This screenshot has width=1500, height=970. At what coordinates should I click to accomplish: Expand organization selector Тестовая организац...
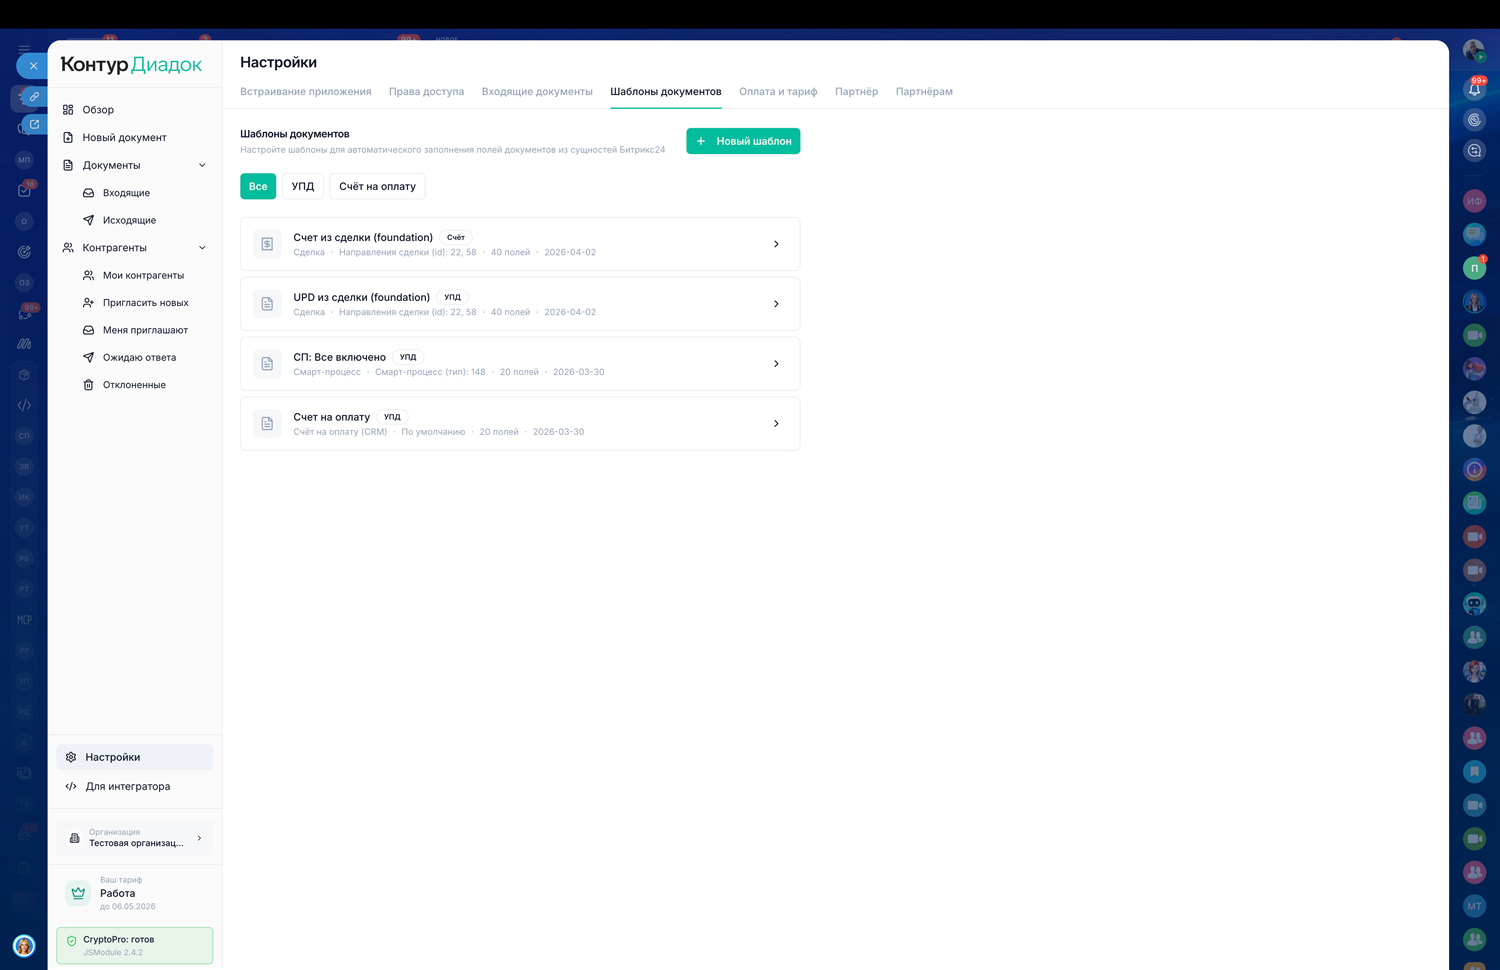point(135,838)
